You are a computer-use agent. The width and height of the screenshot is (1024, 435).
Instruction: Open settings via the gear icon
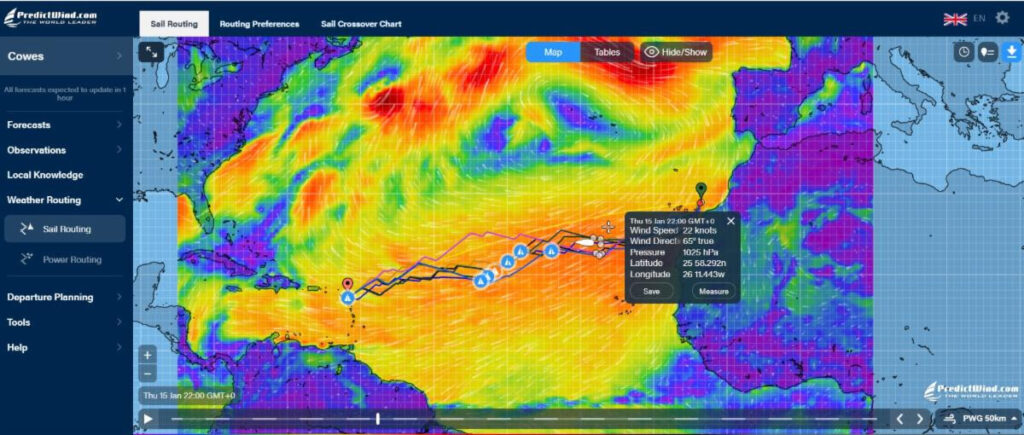click(x=1002, y=18)
